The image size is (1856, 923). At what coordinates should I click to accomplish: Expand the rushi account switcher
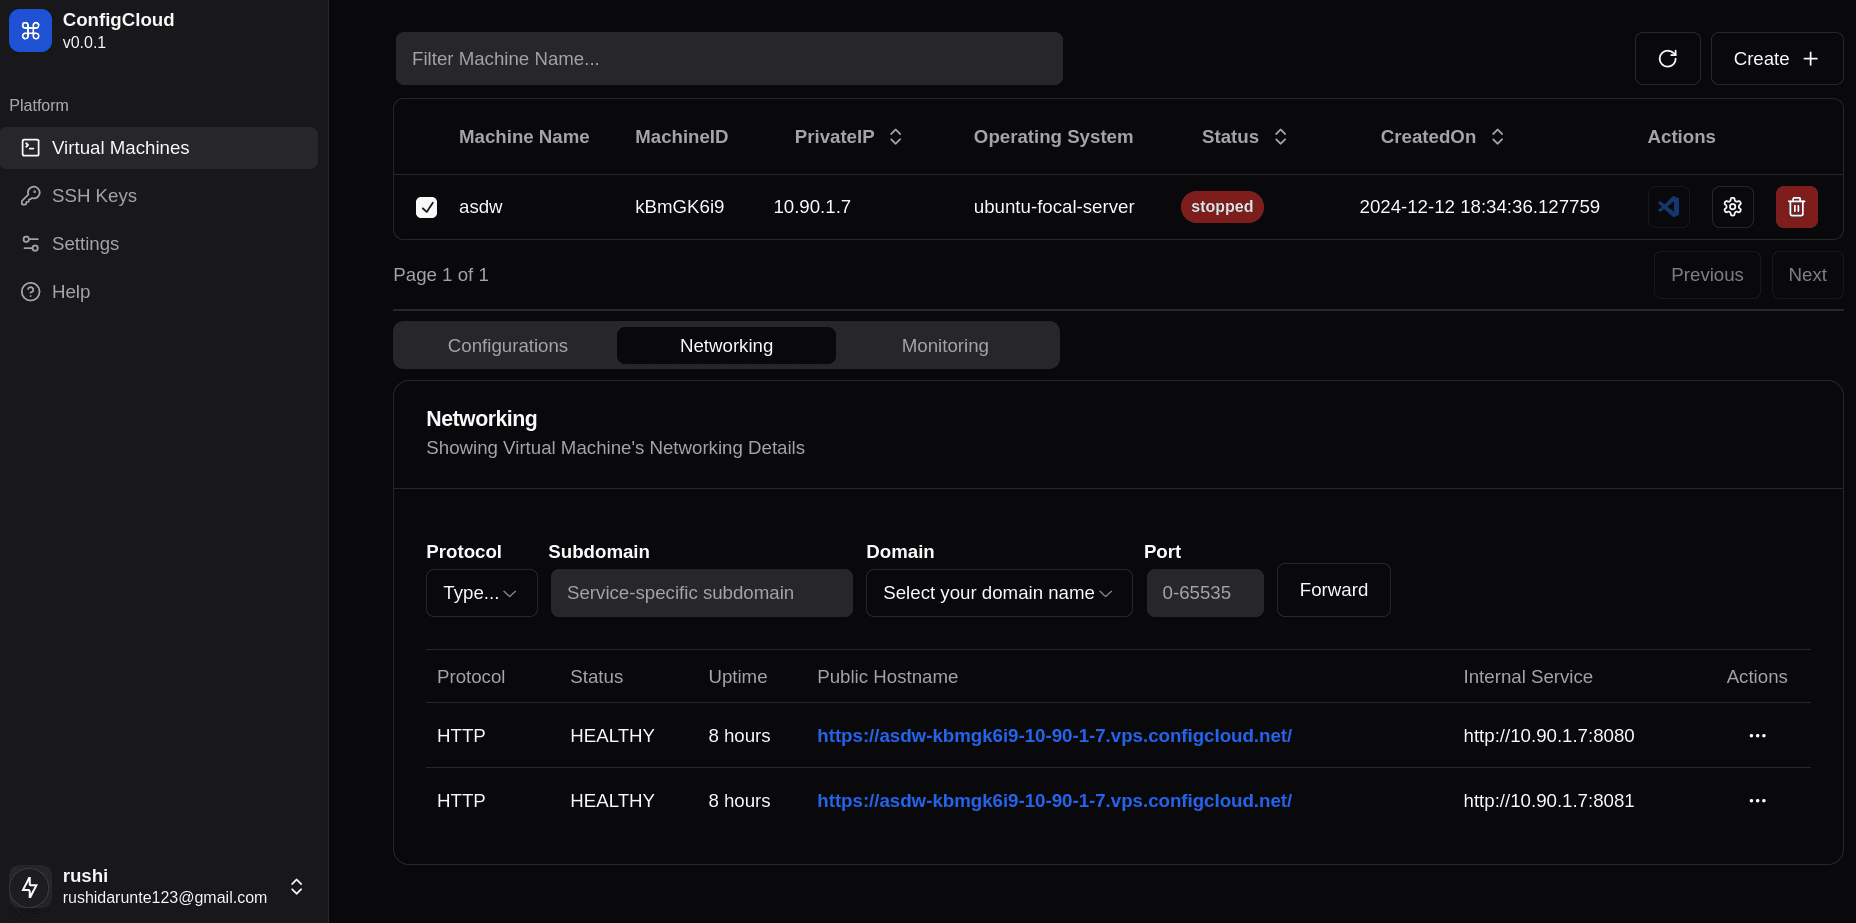coord(296,887)
